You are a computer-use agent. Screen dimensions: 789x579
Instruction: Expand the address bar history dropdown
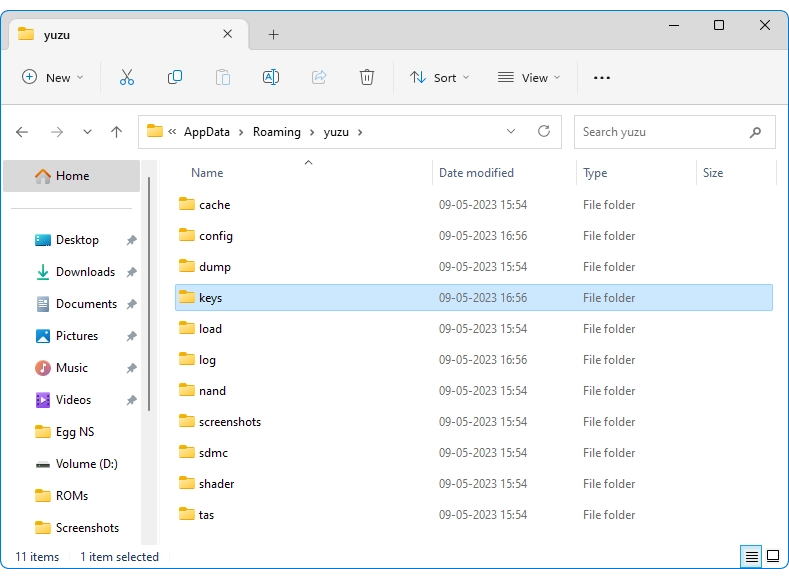click(511, 131)
